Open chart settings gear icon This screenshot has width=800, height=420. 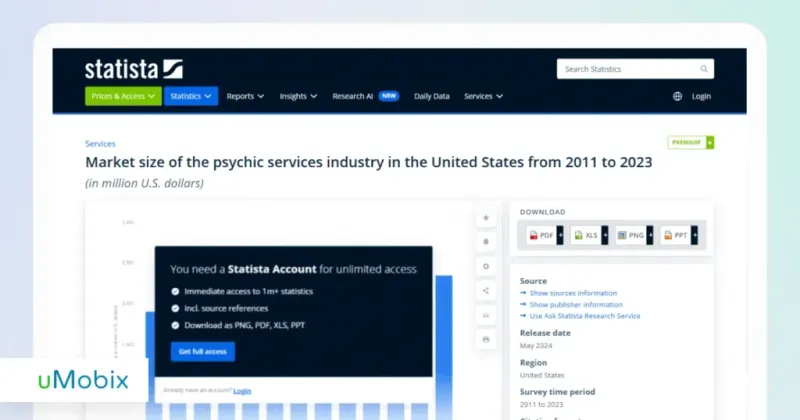486,266
